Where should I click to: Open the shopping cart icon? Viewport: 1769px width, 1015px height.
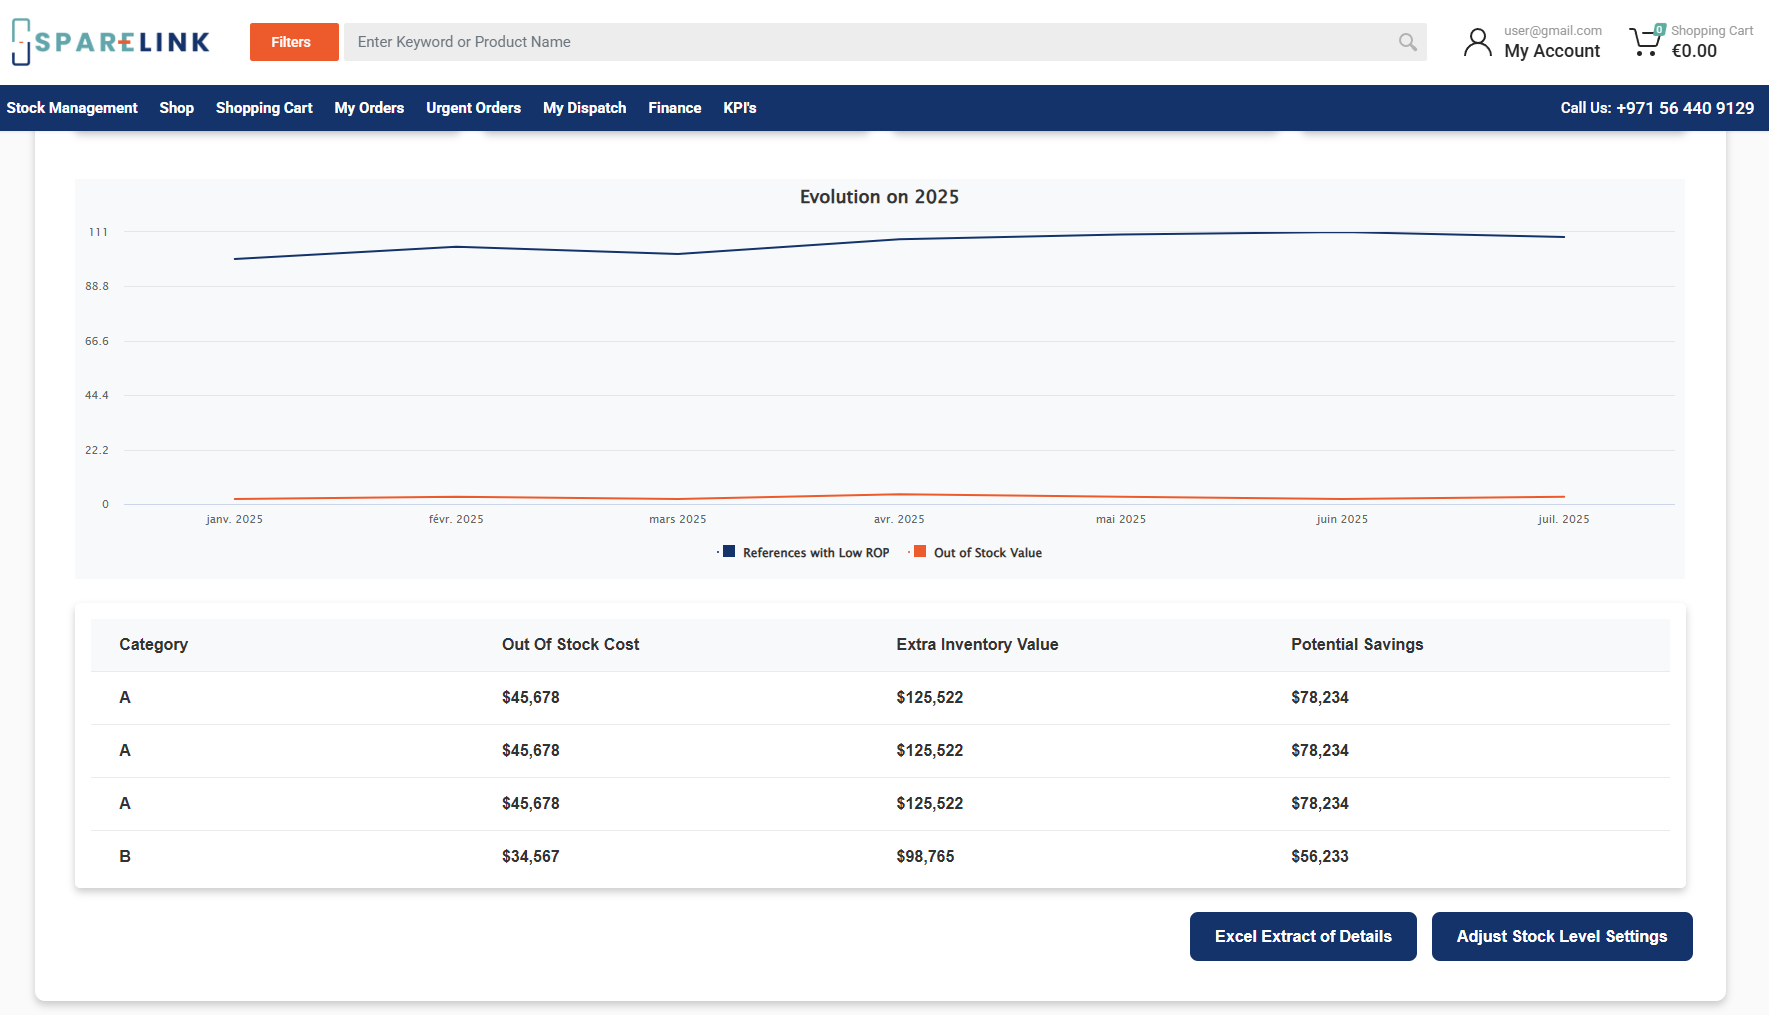(x=1645, y=42)
